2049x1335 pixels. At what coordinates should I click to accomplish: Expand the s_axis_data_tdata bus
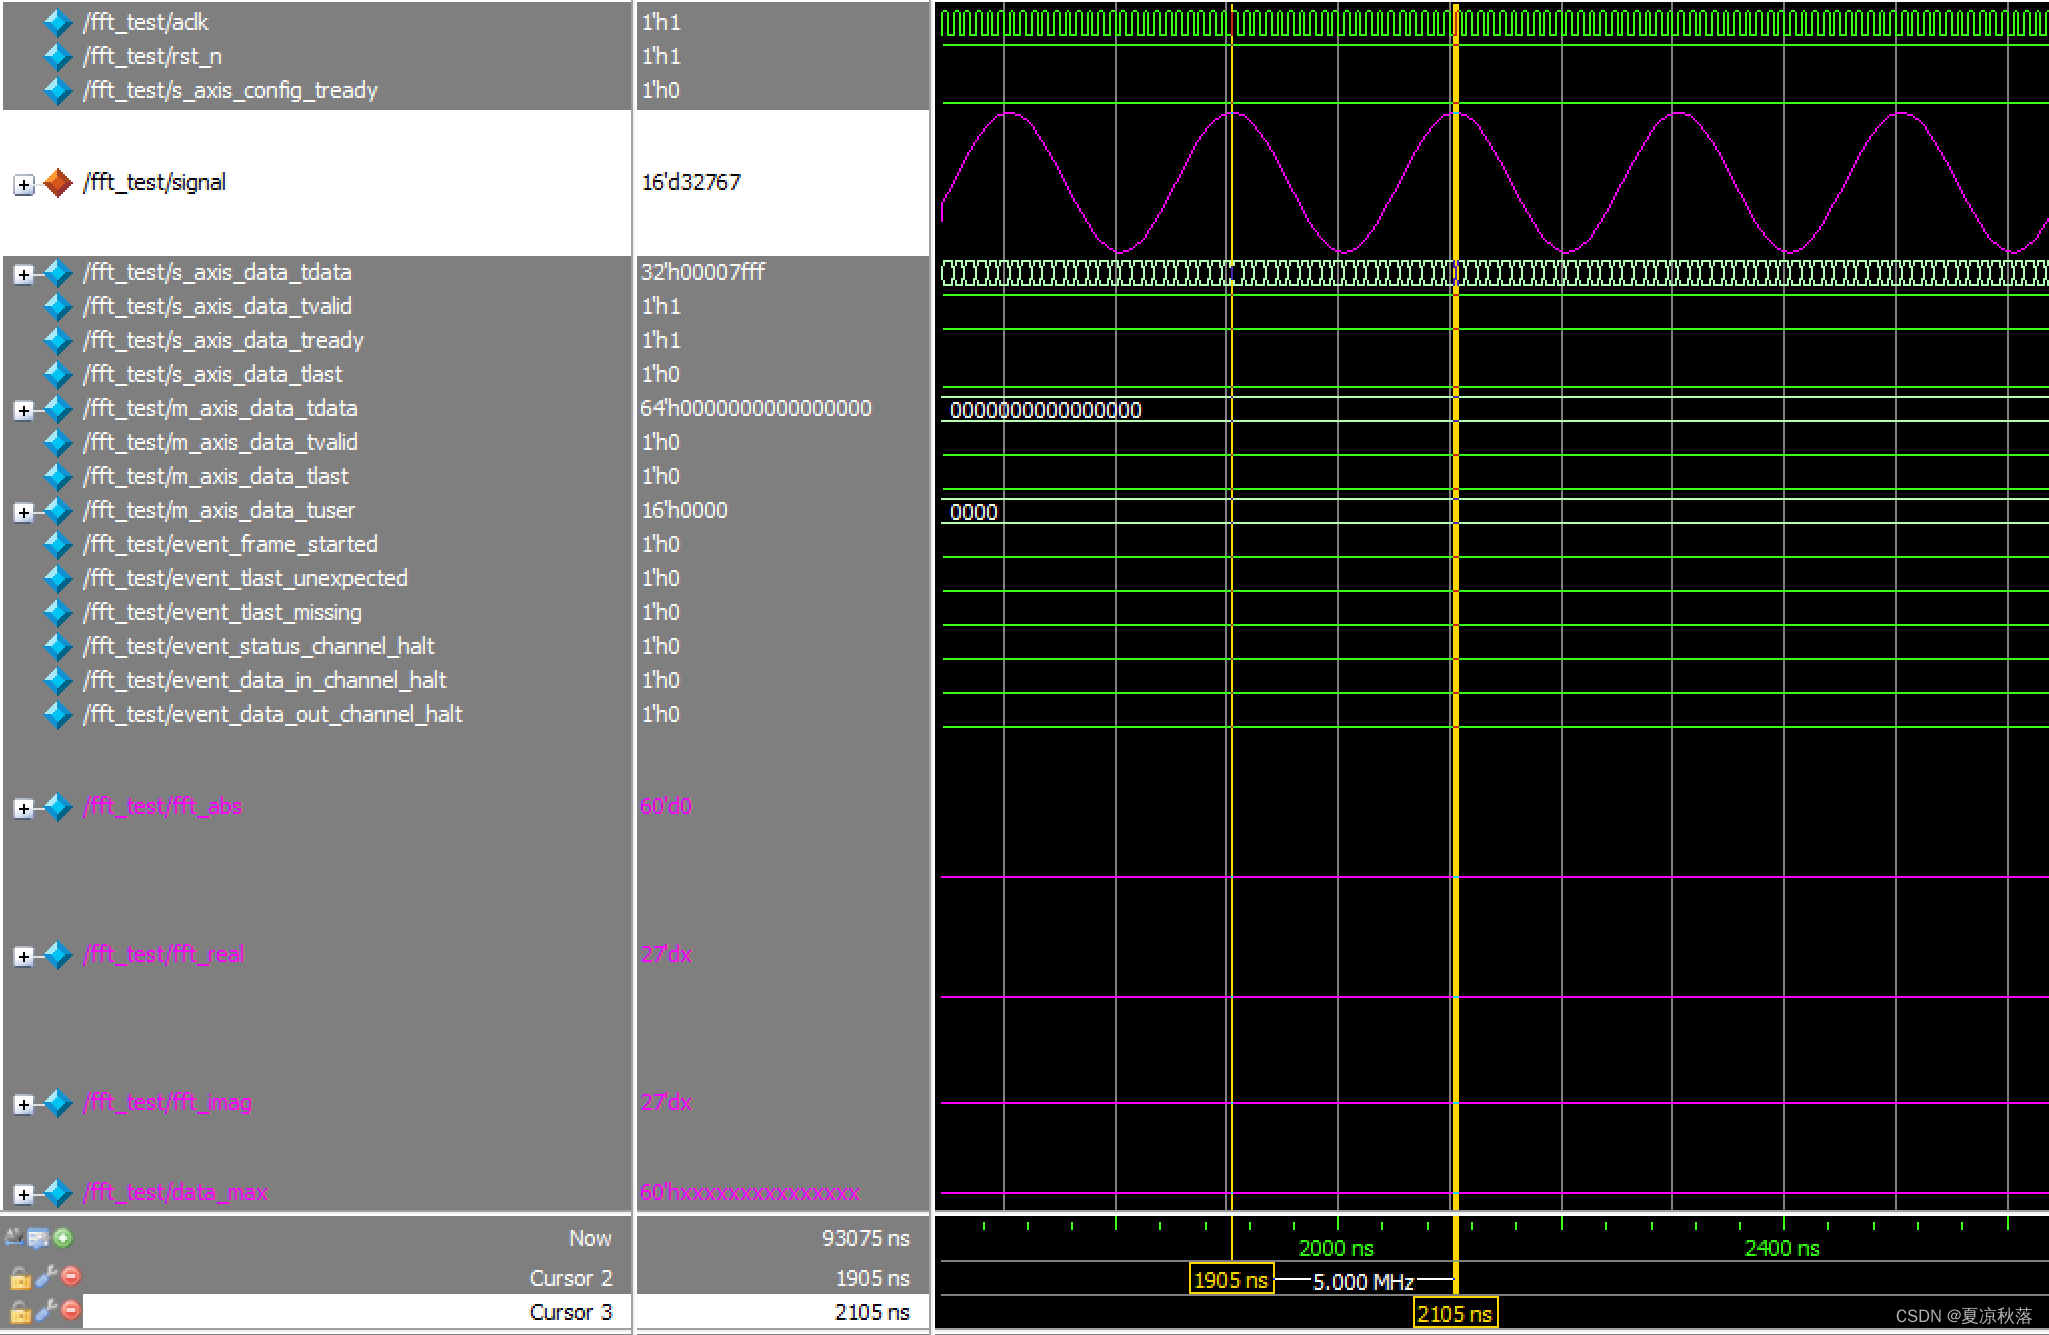click(24, 275)
